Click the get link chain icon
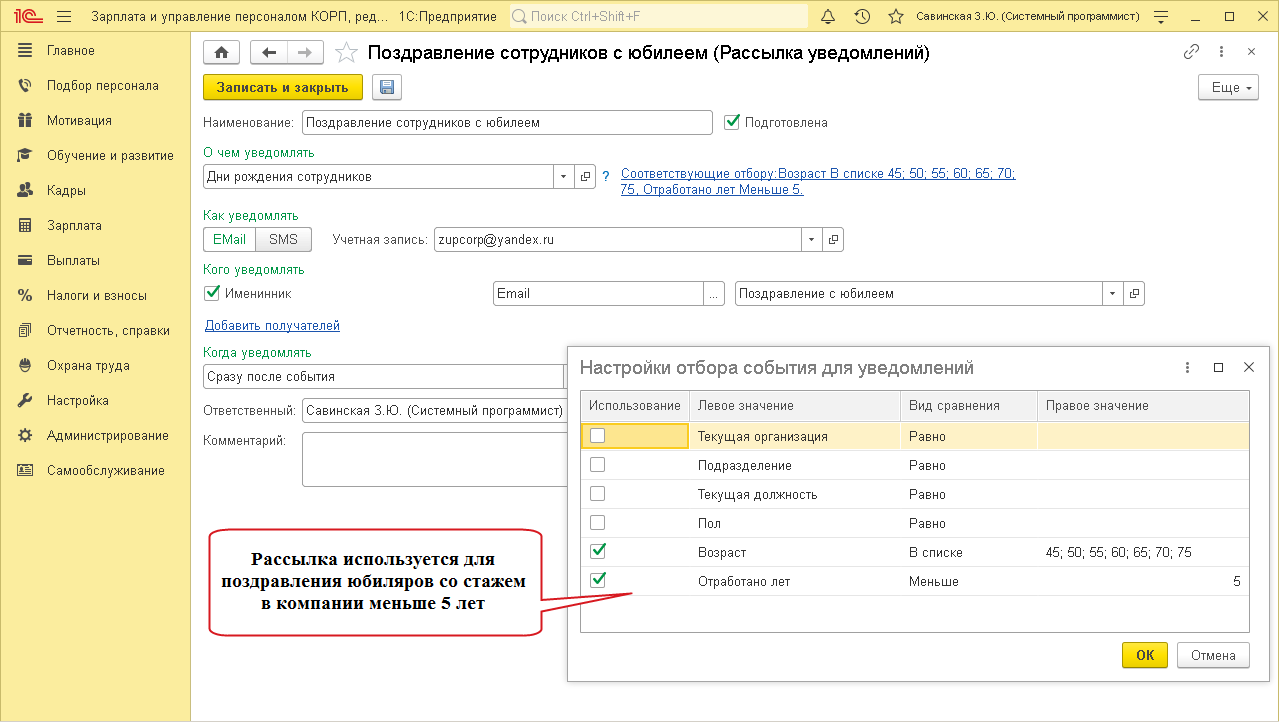This screenshot has width=1279, height=722. click(x=1191, y=52)
